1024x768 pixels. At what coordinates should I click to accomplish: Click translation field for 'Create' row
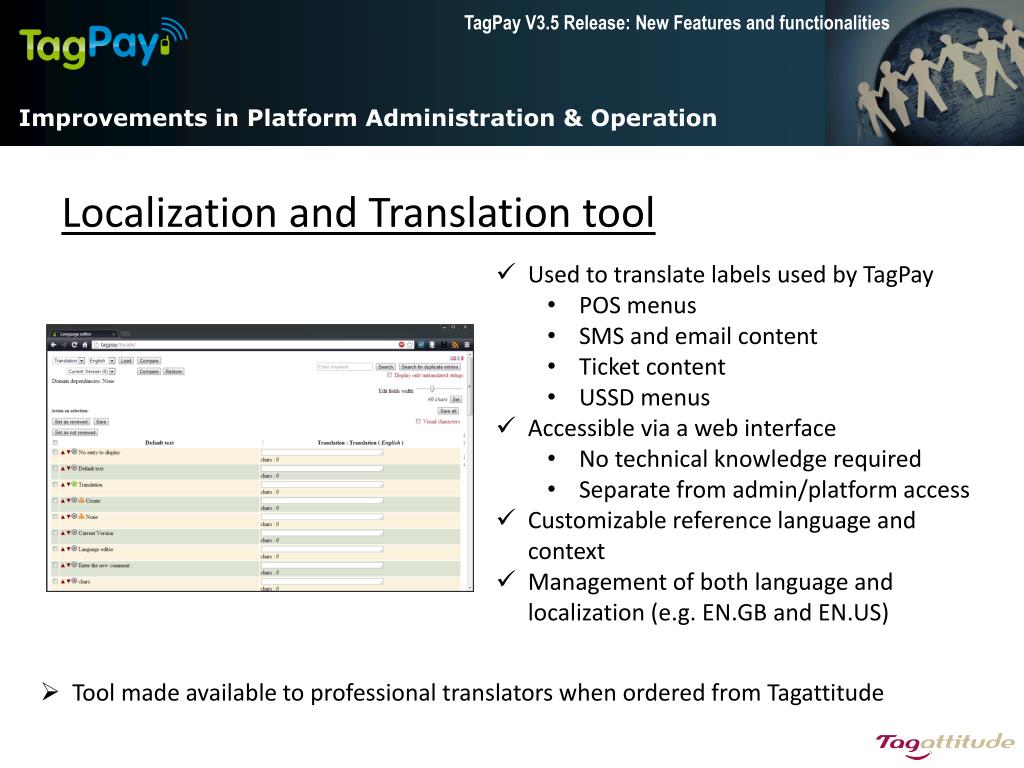(322, 500)
